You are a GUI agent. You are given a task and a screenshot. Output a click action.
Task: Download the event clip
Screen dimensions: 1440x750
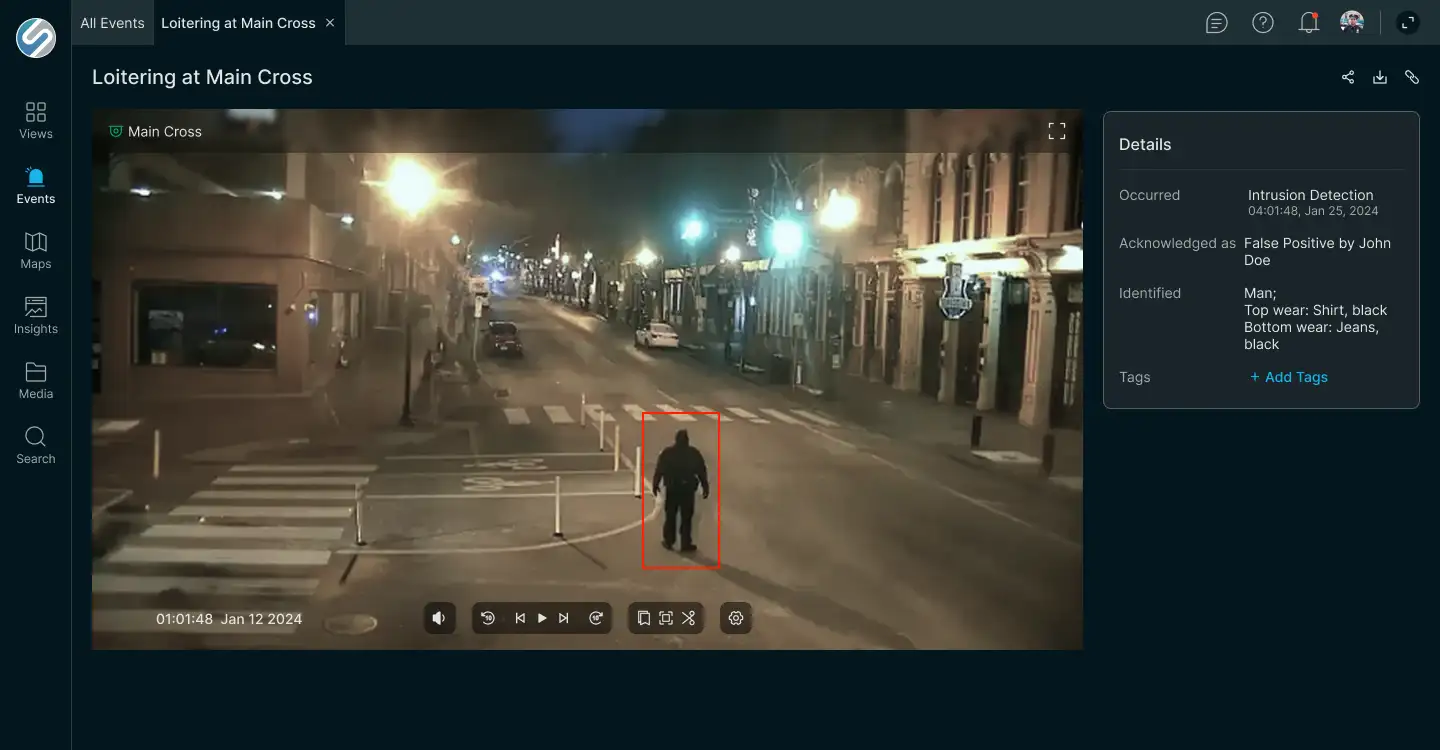click(x=1380, y=77)
